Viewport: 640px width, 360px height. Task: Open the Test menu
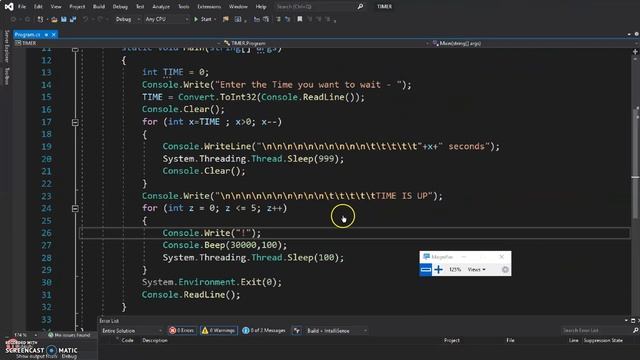(140, 7)
